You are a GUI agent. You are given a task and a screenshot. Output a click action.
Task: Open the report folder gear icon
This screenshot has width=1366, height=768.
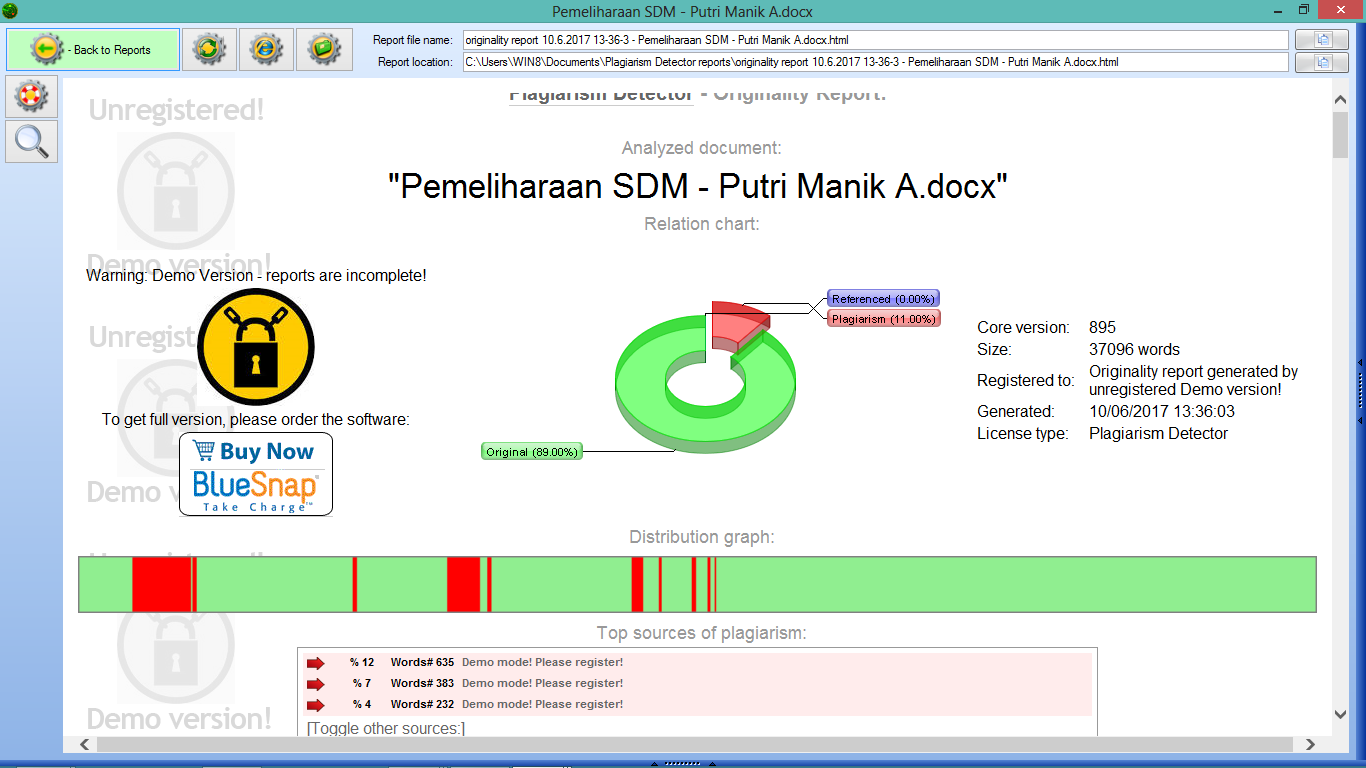pyautogui.click(x=325, y=49)
